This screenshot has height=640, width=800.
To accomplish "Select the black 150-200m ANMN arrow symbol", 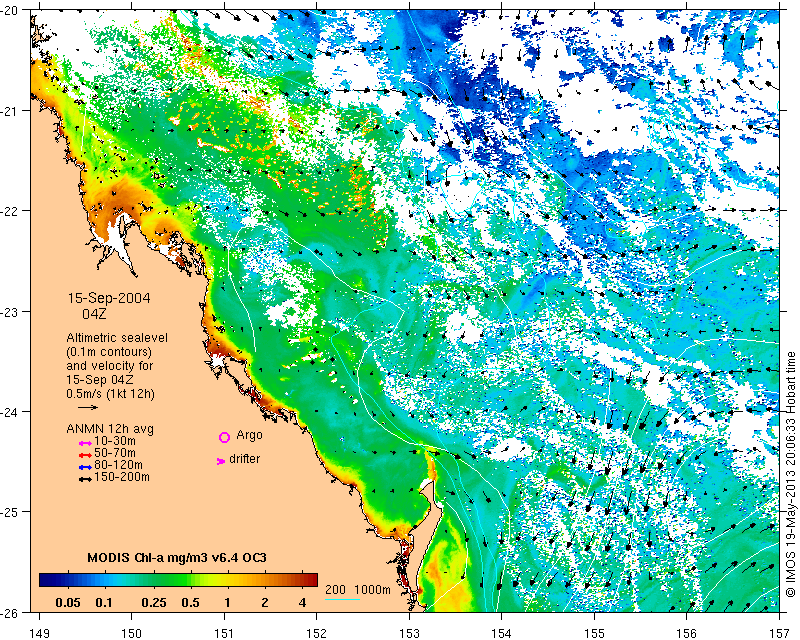I will tap(85, 479).
